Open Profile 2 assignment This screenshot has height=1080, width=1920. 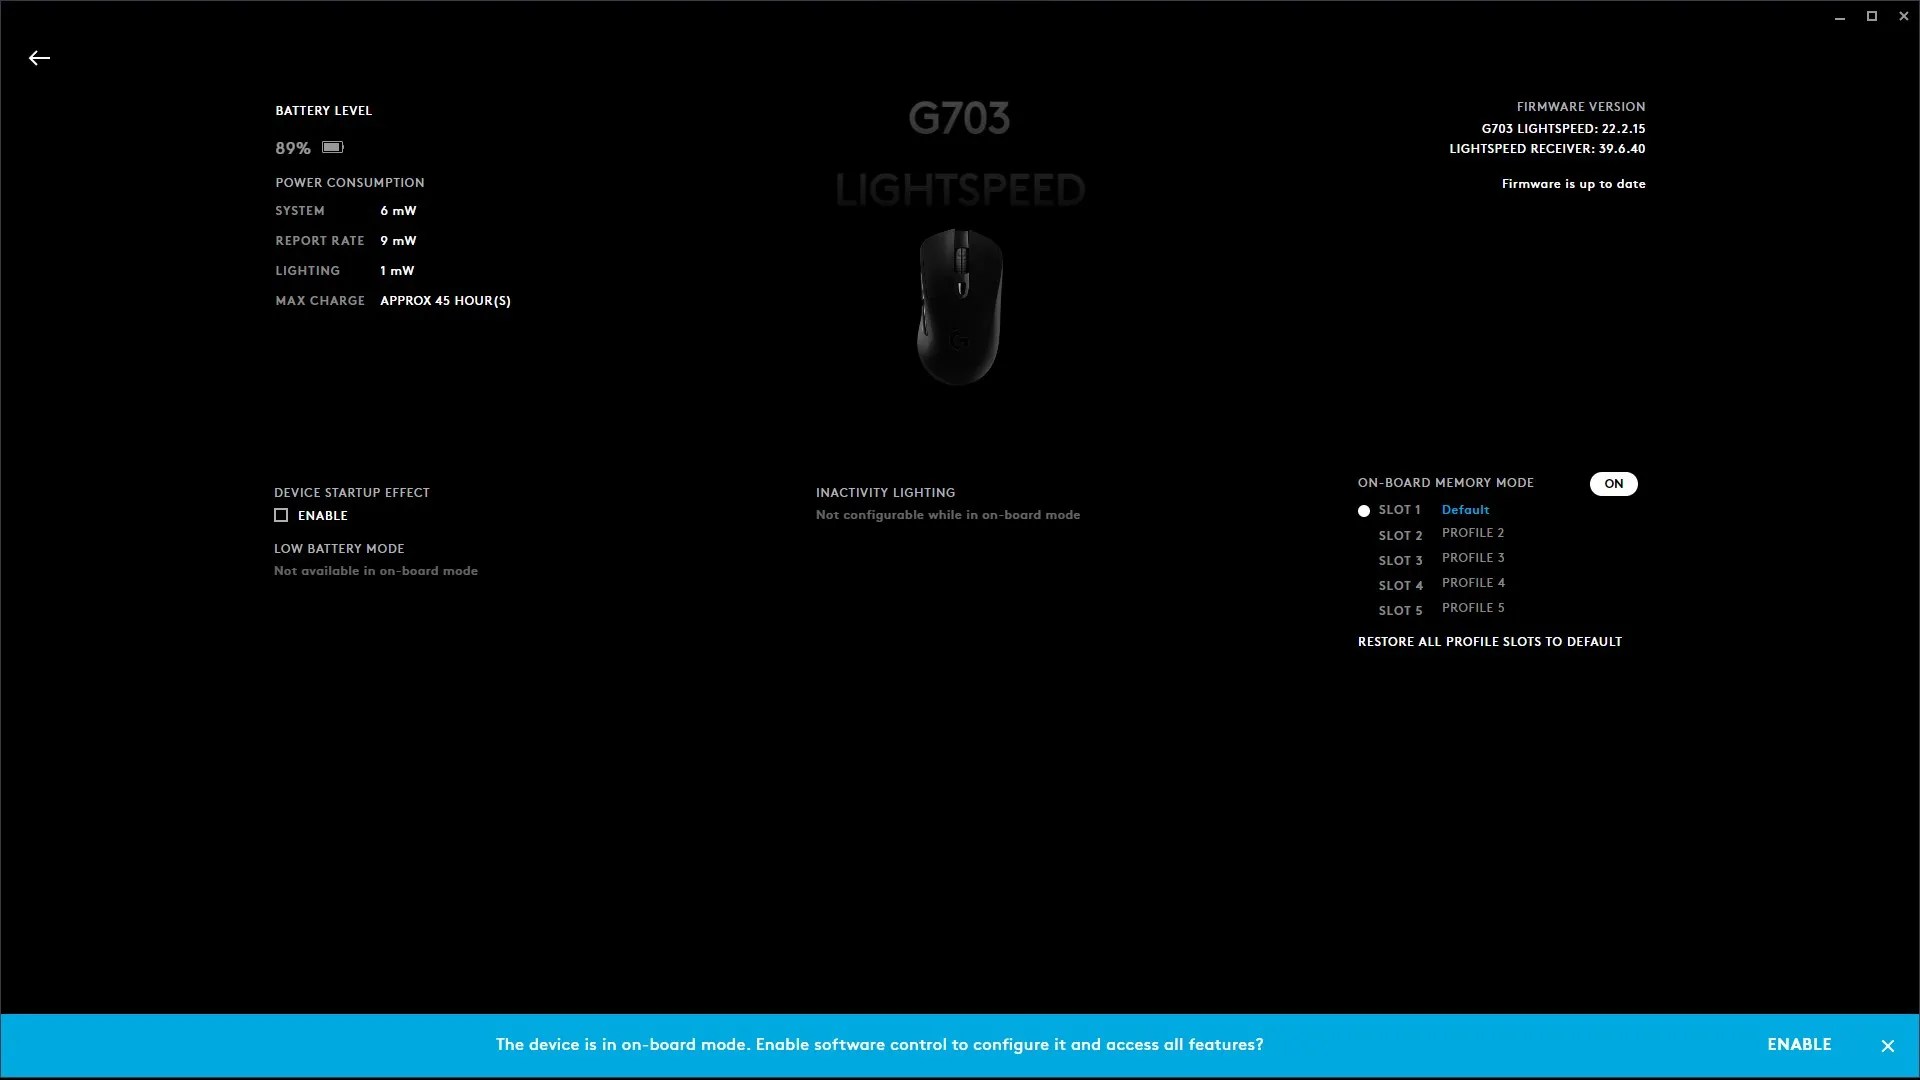[1473, 533]
